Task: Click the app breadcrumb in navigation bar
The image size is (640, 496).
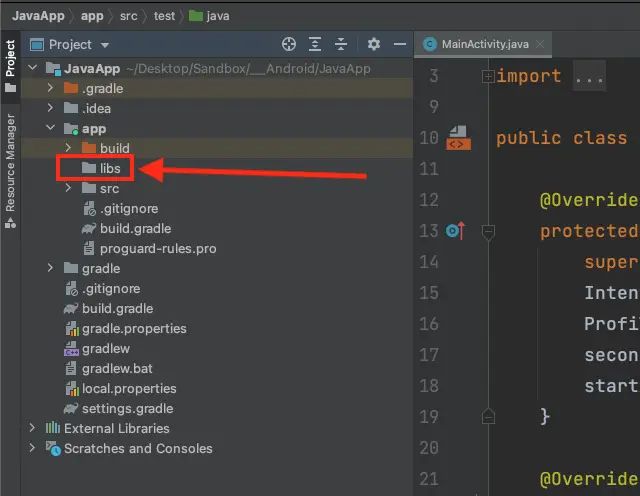Action: click(92, 16)
